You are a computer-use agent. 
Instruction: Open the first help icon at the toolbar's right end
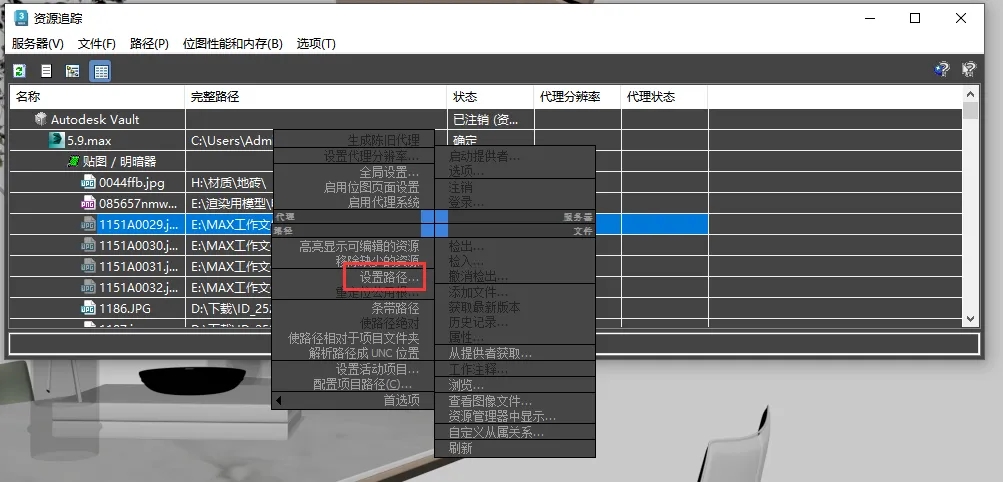[x=942, y=69]
